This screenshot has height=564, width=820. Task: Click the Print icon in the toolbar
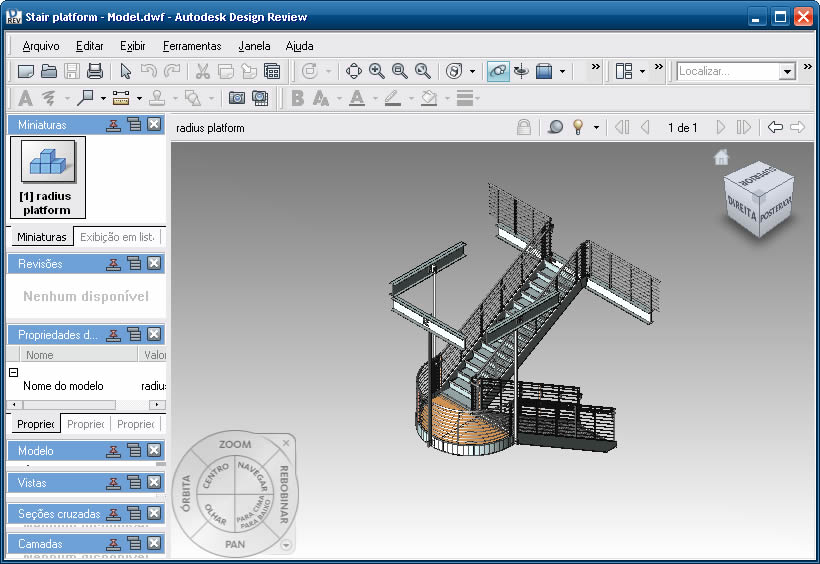click(x=95, y=71)
